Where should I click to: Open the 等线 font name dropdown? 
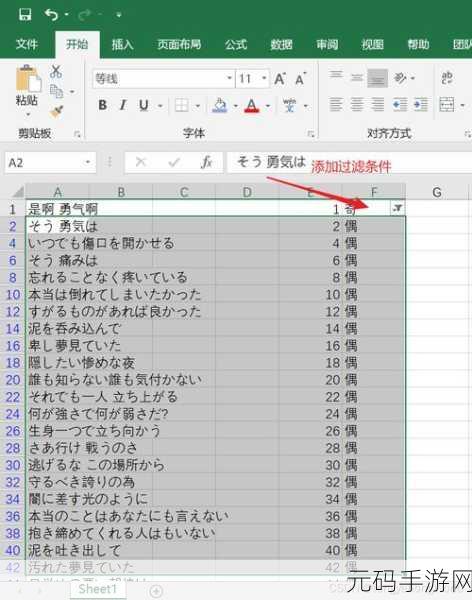229,78
